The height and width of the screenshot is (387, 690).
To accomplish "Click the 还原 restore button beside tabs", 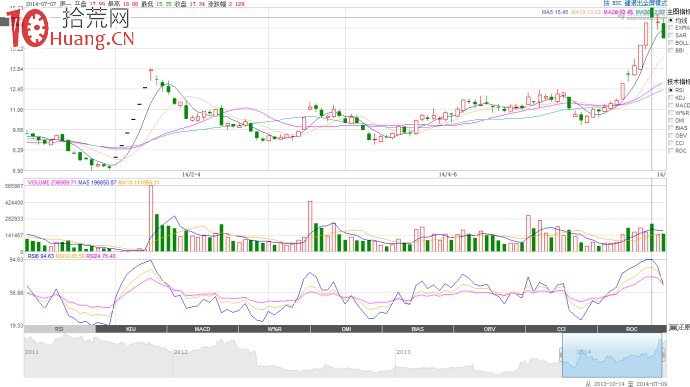I will coord(679,328).
